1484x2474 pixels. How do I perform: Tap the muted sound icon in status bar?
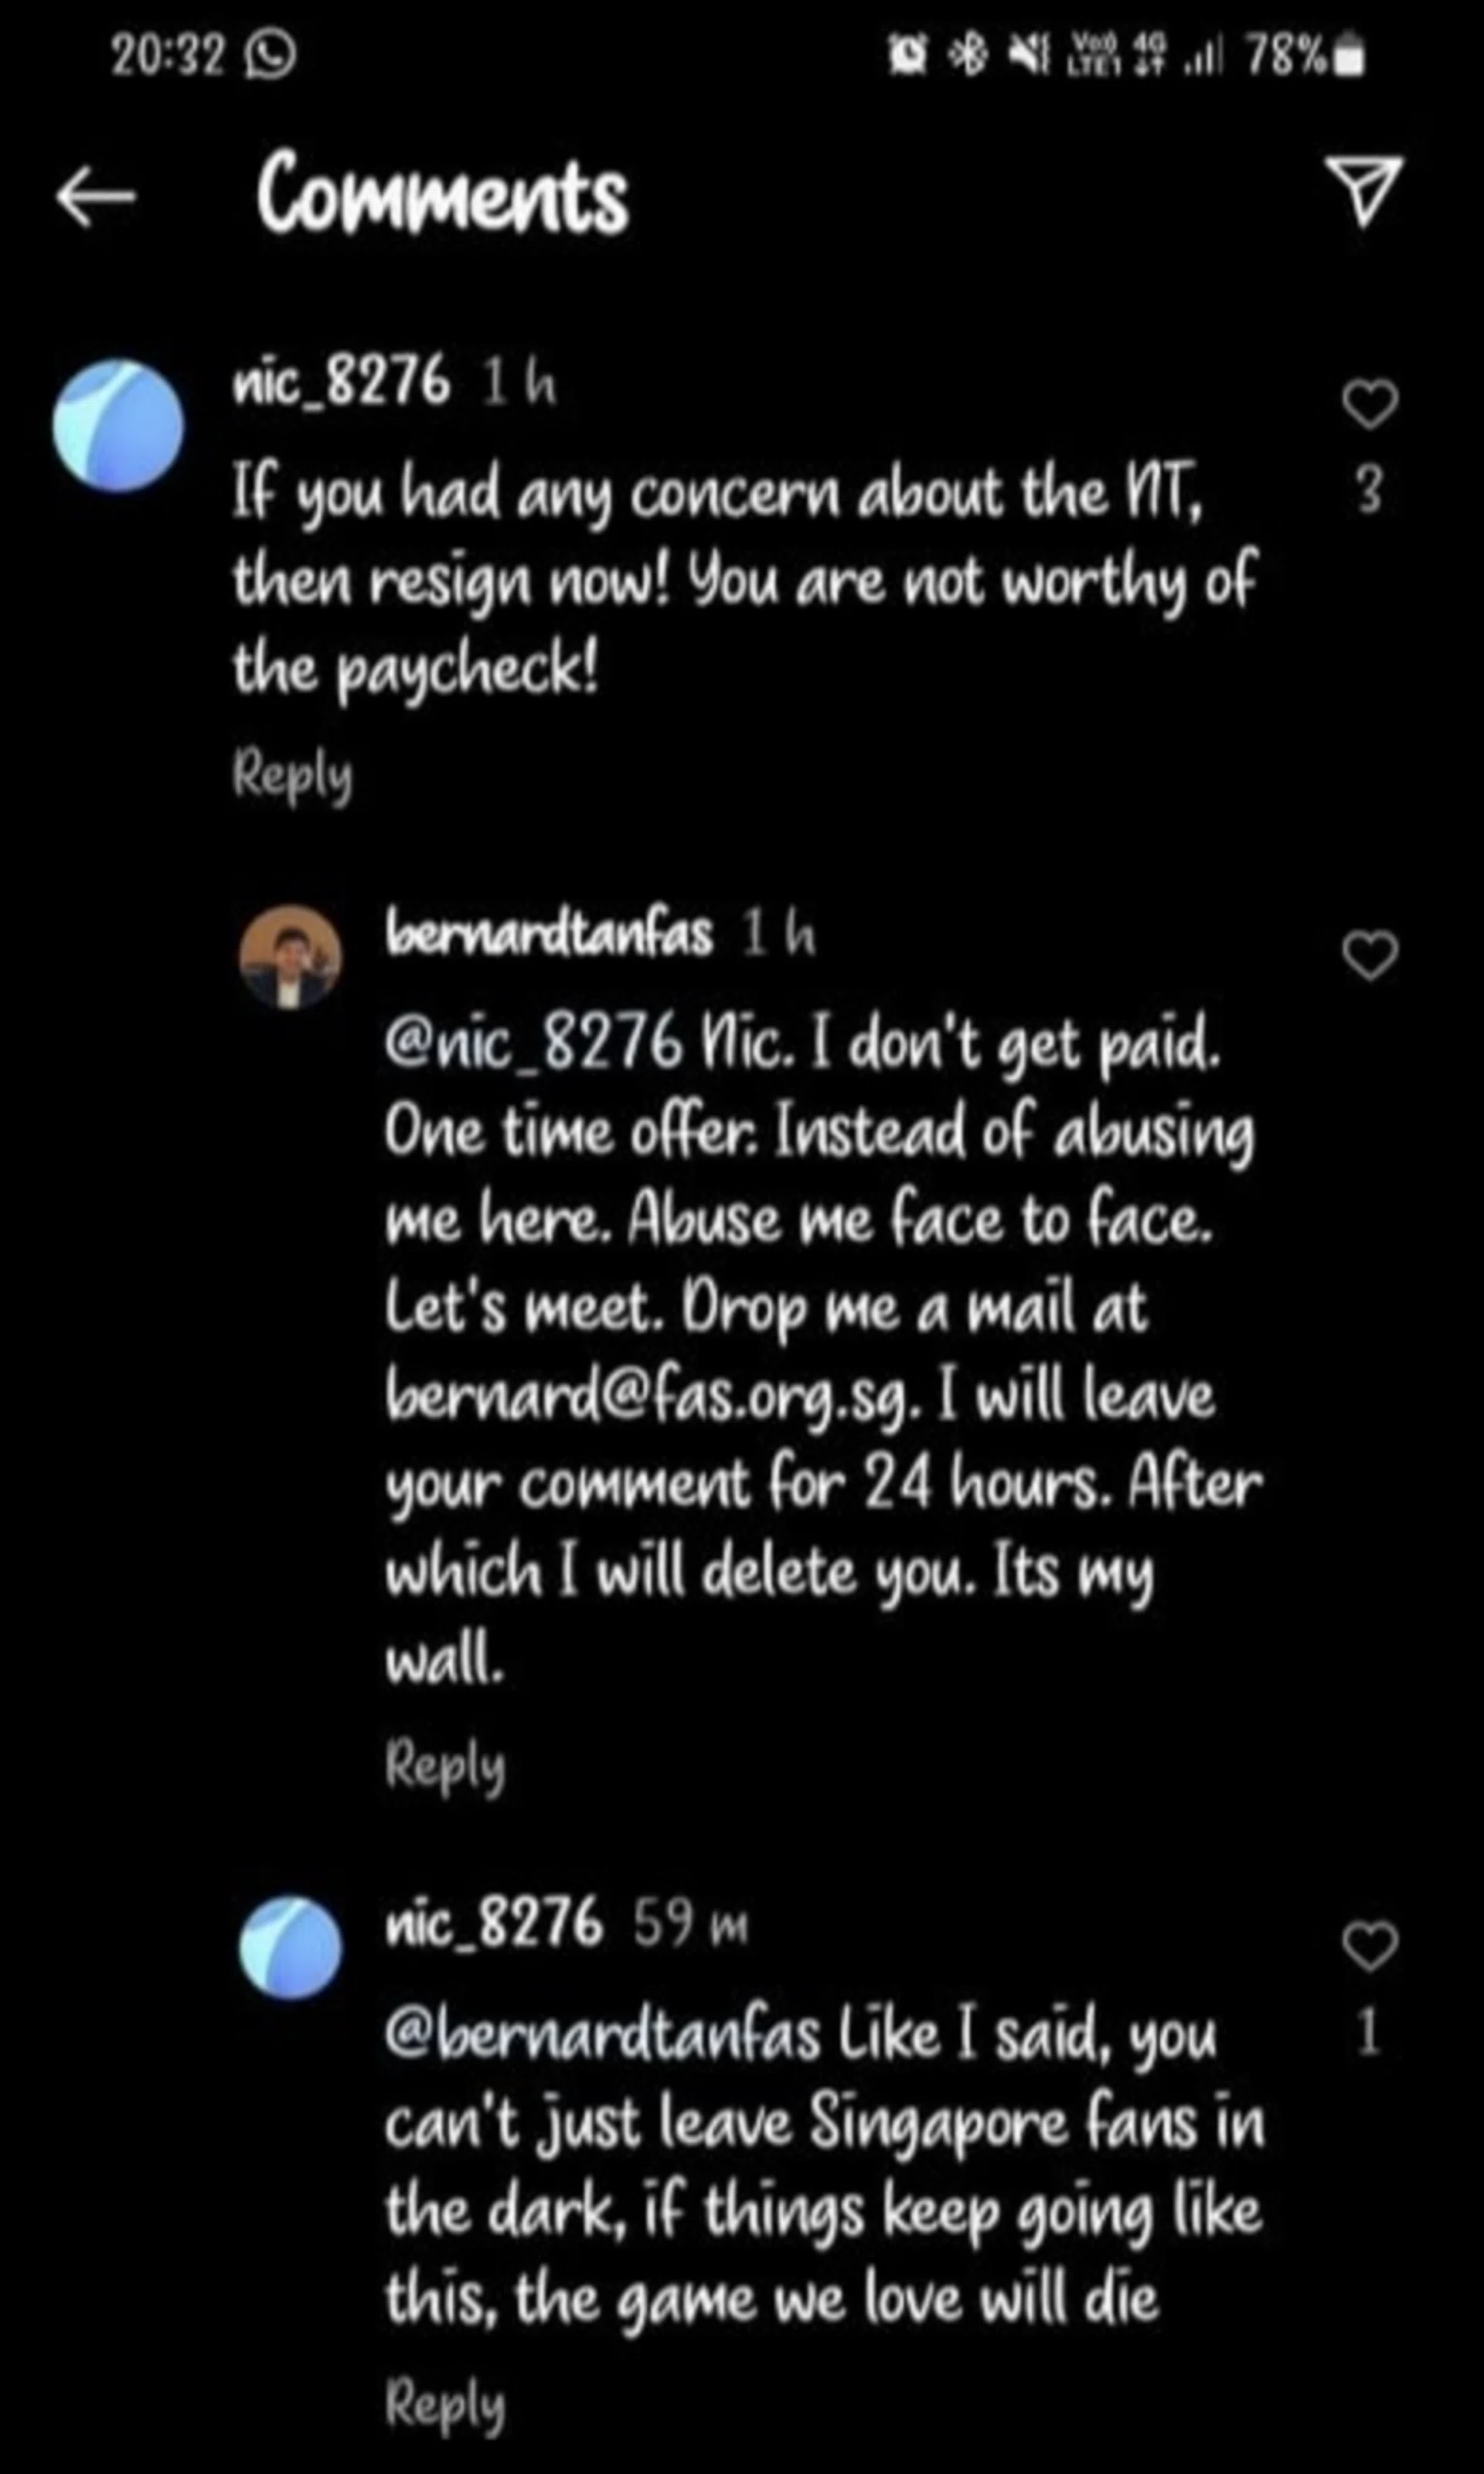tap(1027, 56)
